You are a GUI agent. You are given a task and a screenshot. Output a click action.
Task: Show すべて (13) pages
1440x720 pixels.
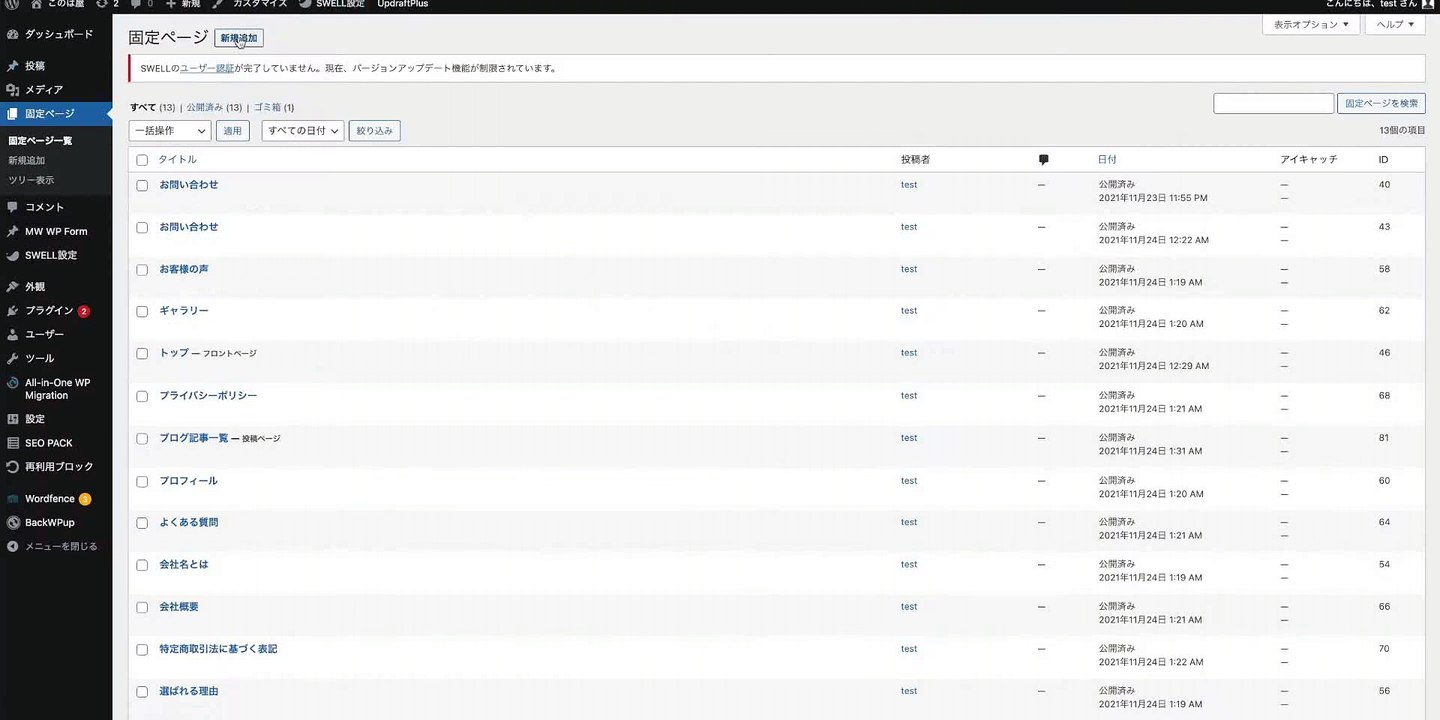pyautogui.click(x=152, y=107)
